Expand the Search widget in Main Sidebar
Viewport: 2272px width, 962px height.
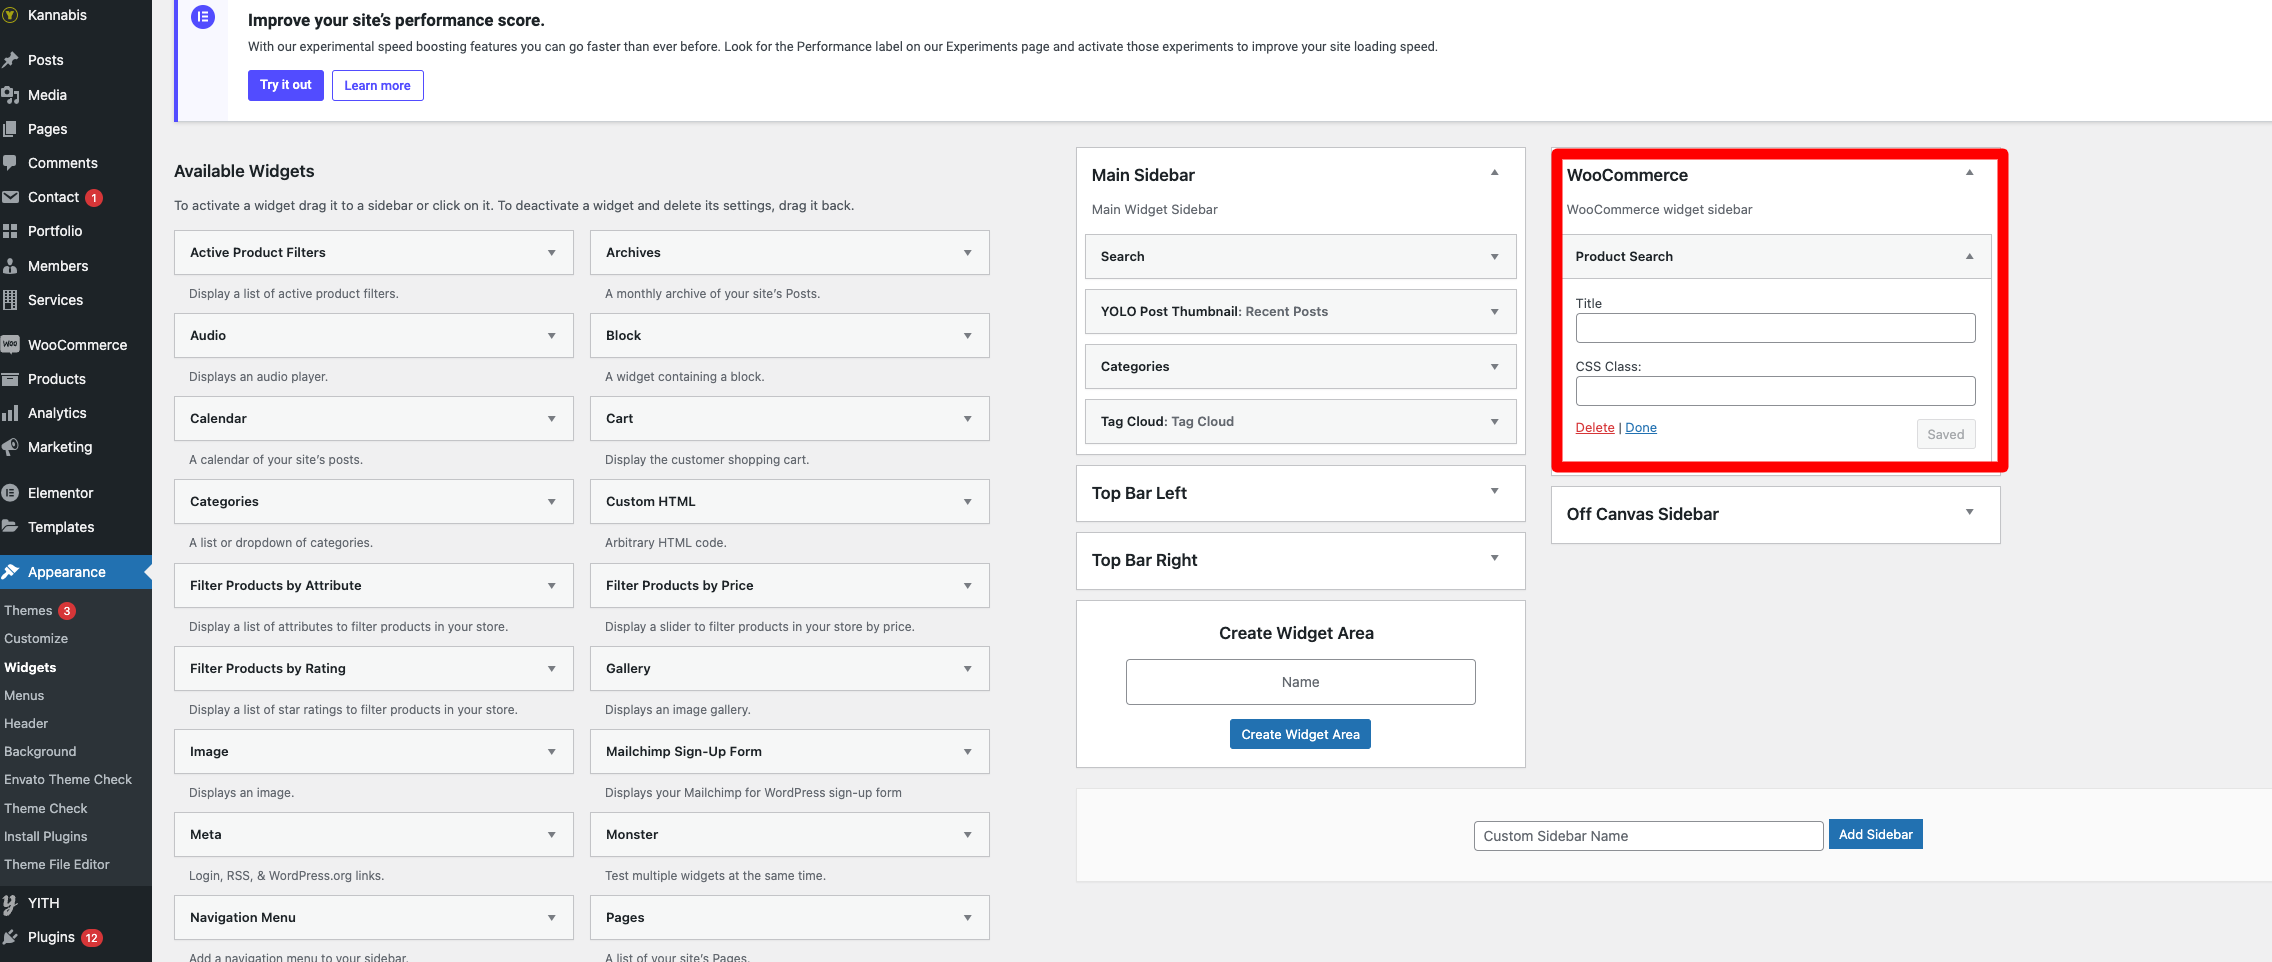1495,257
